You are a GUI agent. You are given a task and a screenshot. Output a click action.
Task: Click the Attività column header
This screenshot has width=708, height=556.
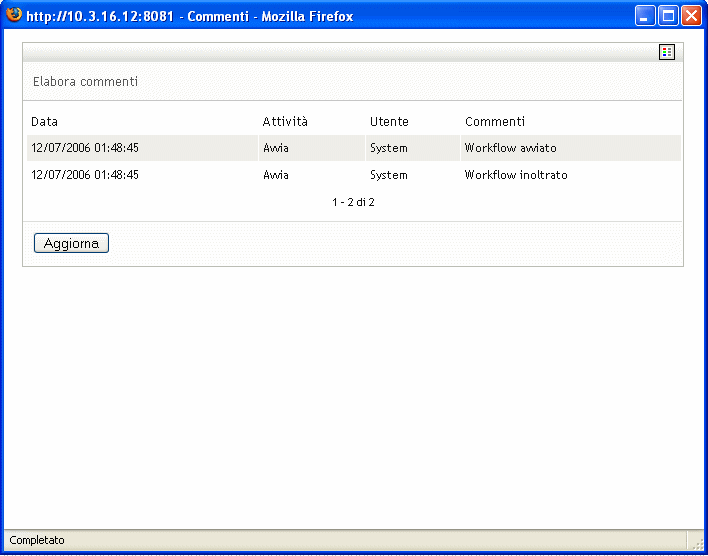(x=285, y=121)
